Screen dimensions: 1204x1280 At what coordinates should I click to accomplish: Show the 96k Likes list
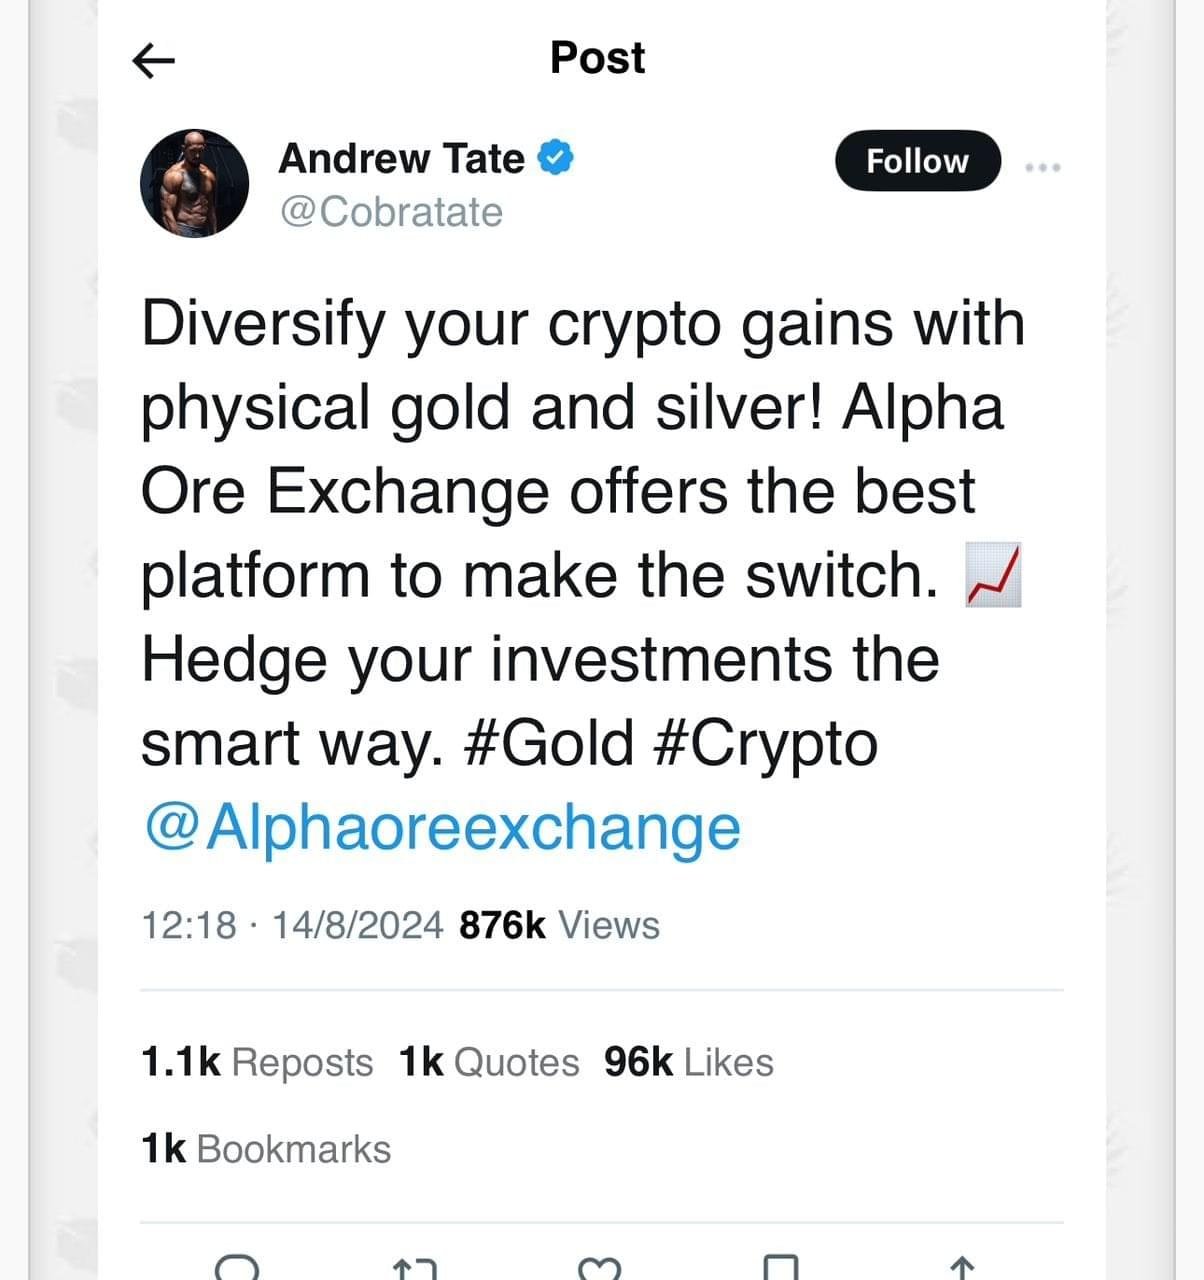688,1062
